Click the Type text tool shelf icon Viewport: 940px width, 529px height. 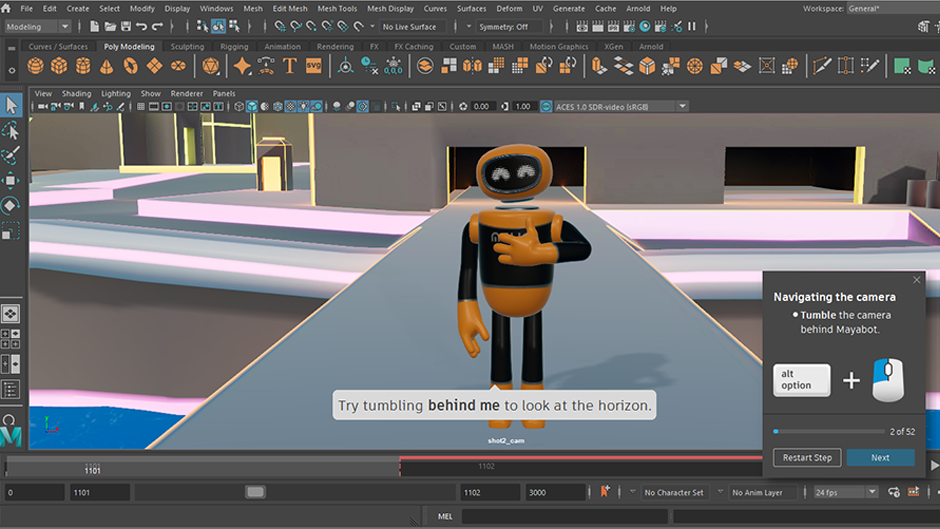click(290, 66)
